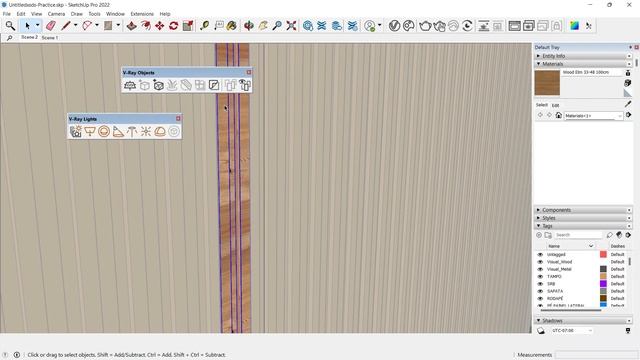Screen dimensions: 640x360
Task: Collapse the Tags panel
Action: (x=583, y=226)
